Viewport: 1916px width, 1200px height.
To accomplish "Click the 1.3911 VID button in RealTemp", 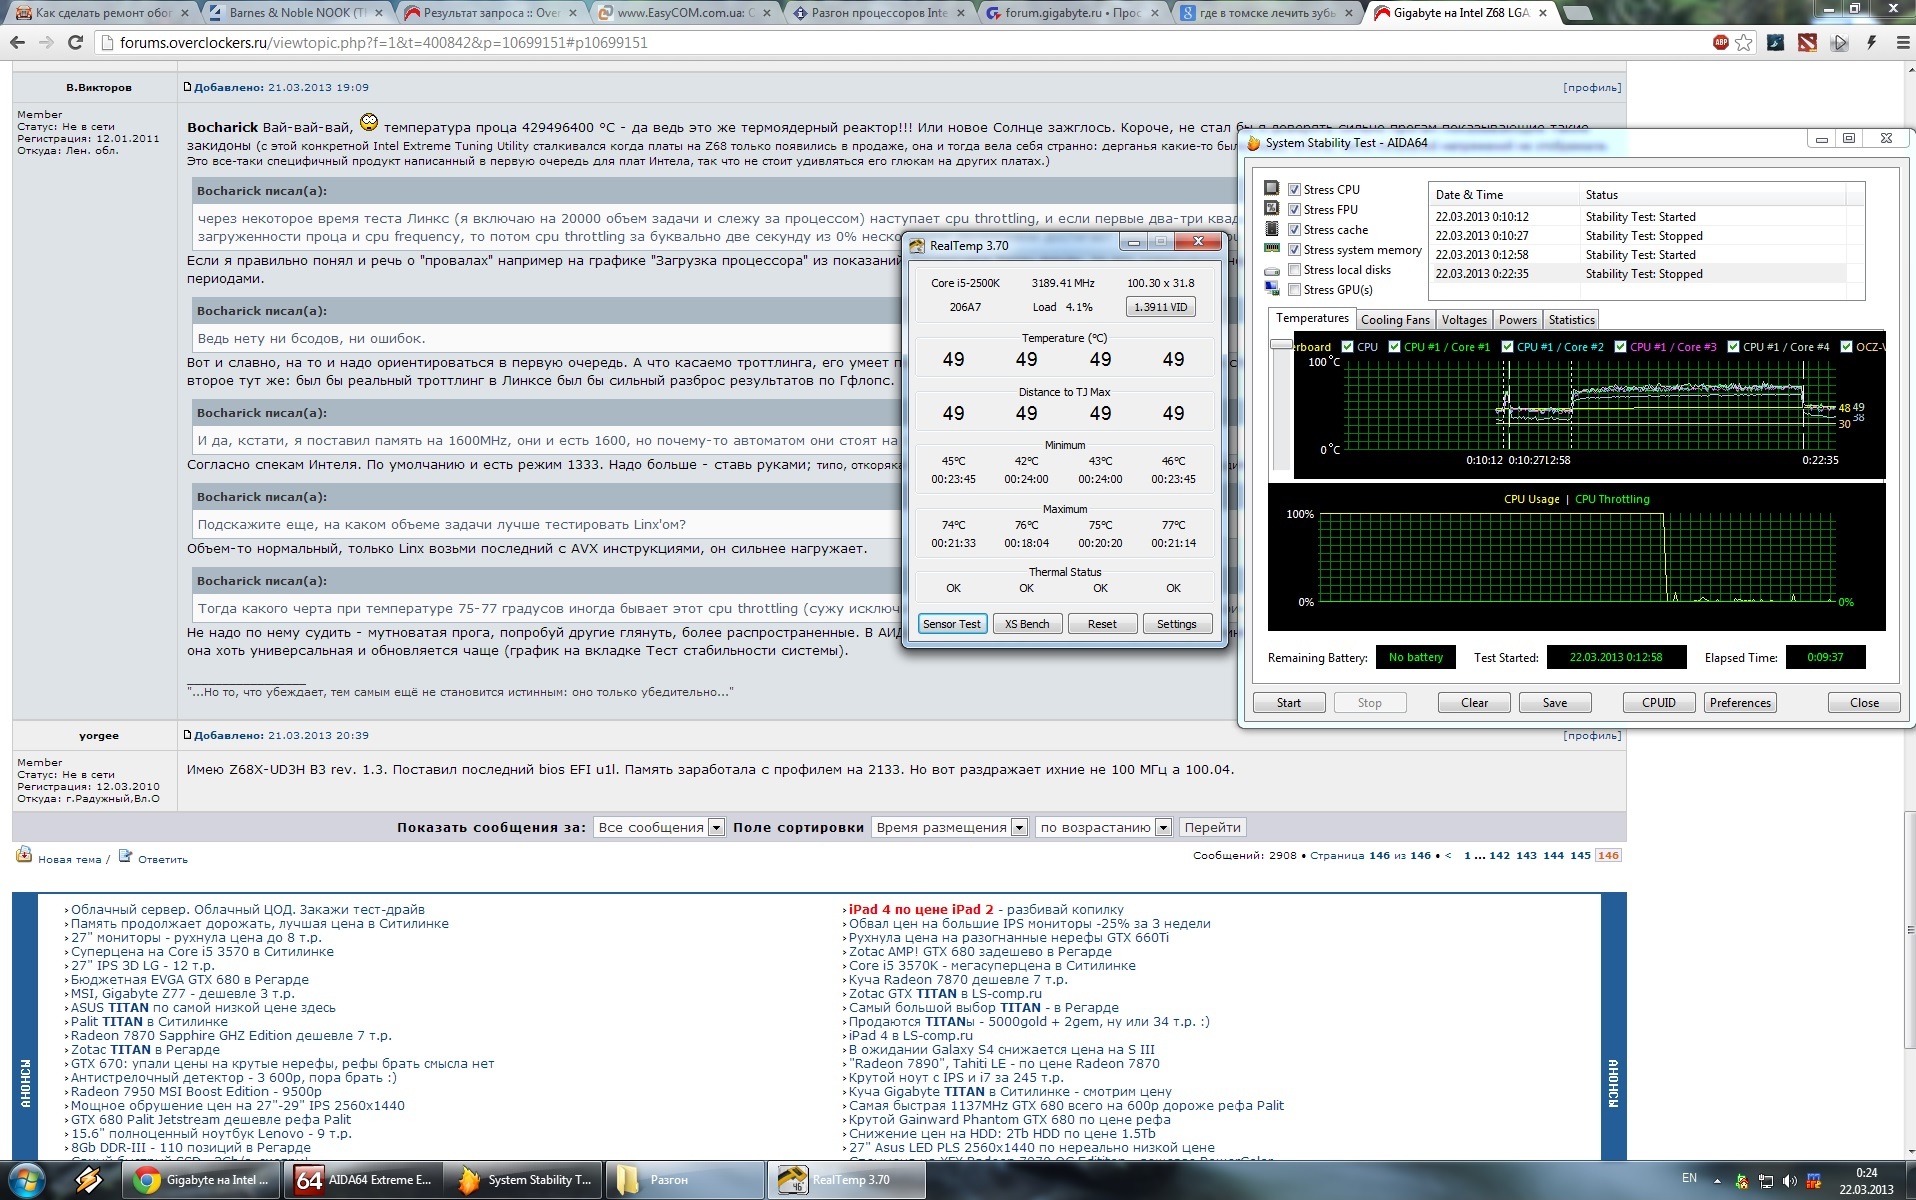I will click(1161, 307).
